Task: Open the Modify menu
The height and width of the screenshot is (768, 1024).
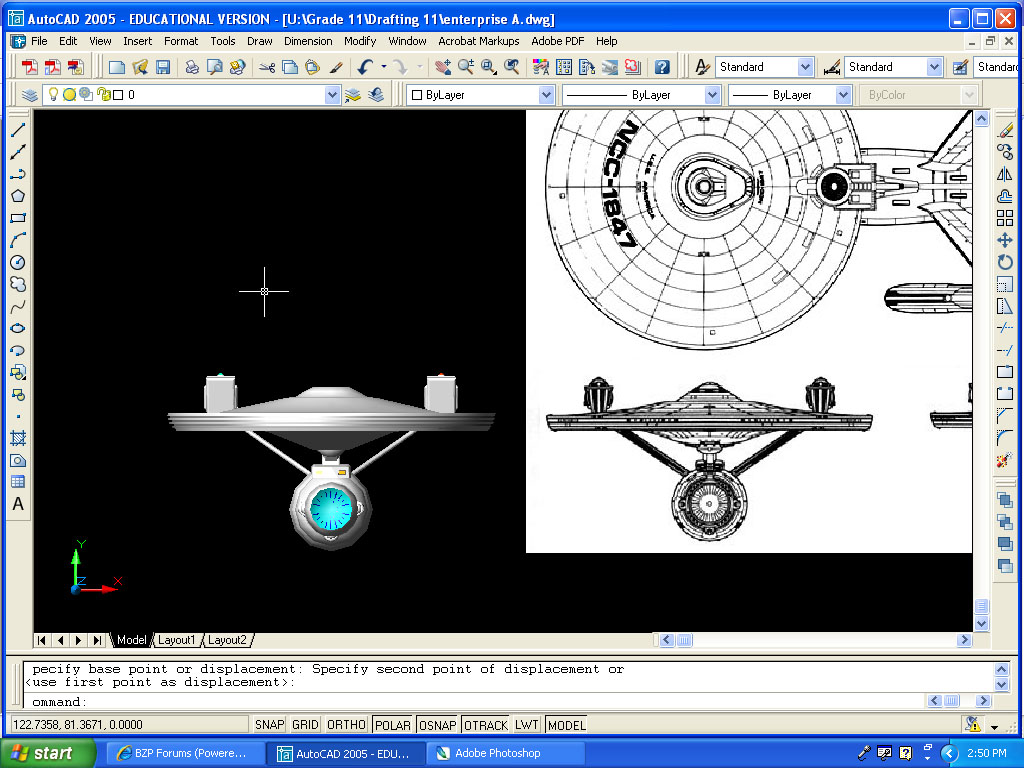Action: click(x=360, y=41)
